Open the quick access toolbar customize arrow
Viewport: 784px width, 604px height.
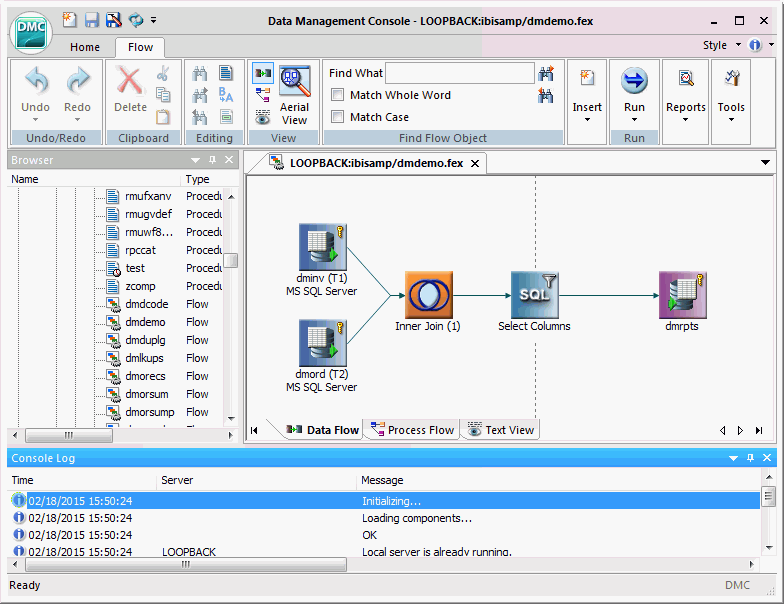tap(154, 20)
